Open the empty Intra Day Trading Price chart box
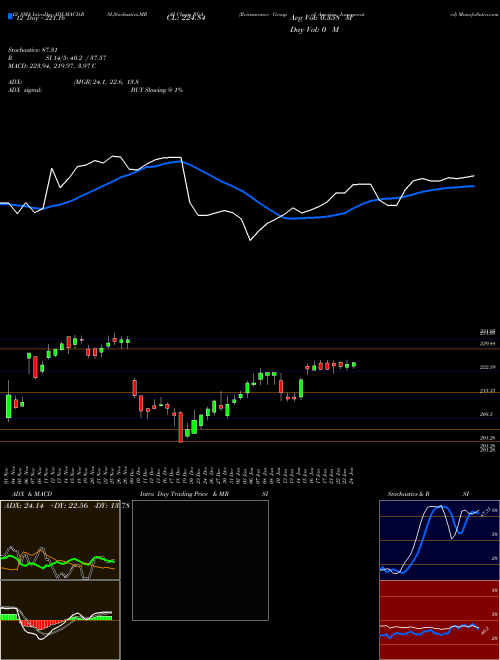 point(200,560)
